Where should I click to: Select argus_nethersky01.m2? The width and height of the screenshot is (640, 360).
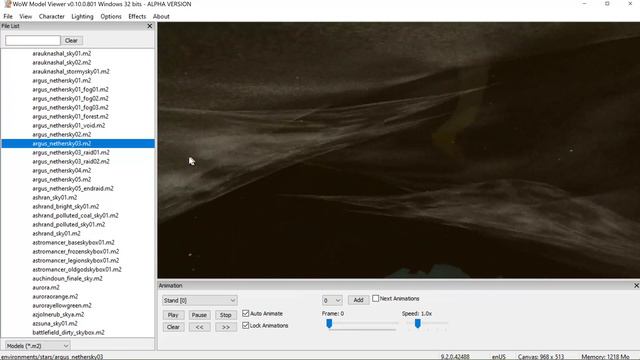62,80
